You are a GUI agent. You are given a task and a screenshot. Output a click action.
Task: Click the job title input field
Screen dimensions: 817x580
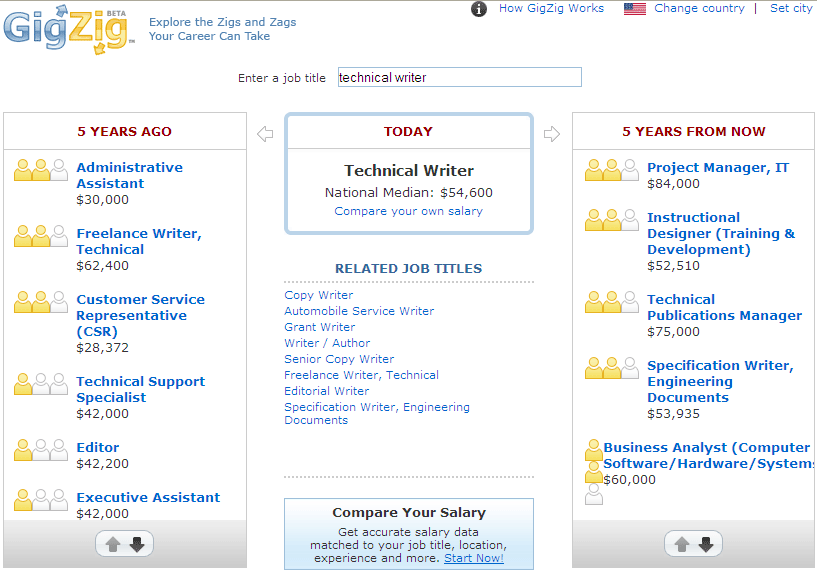[x=460, y=77]
